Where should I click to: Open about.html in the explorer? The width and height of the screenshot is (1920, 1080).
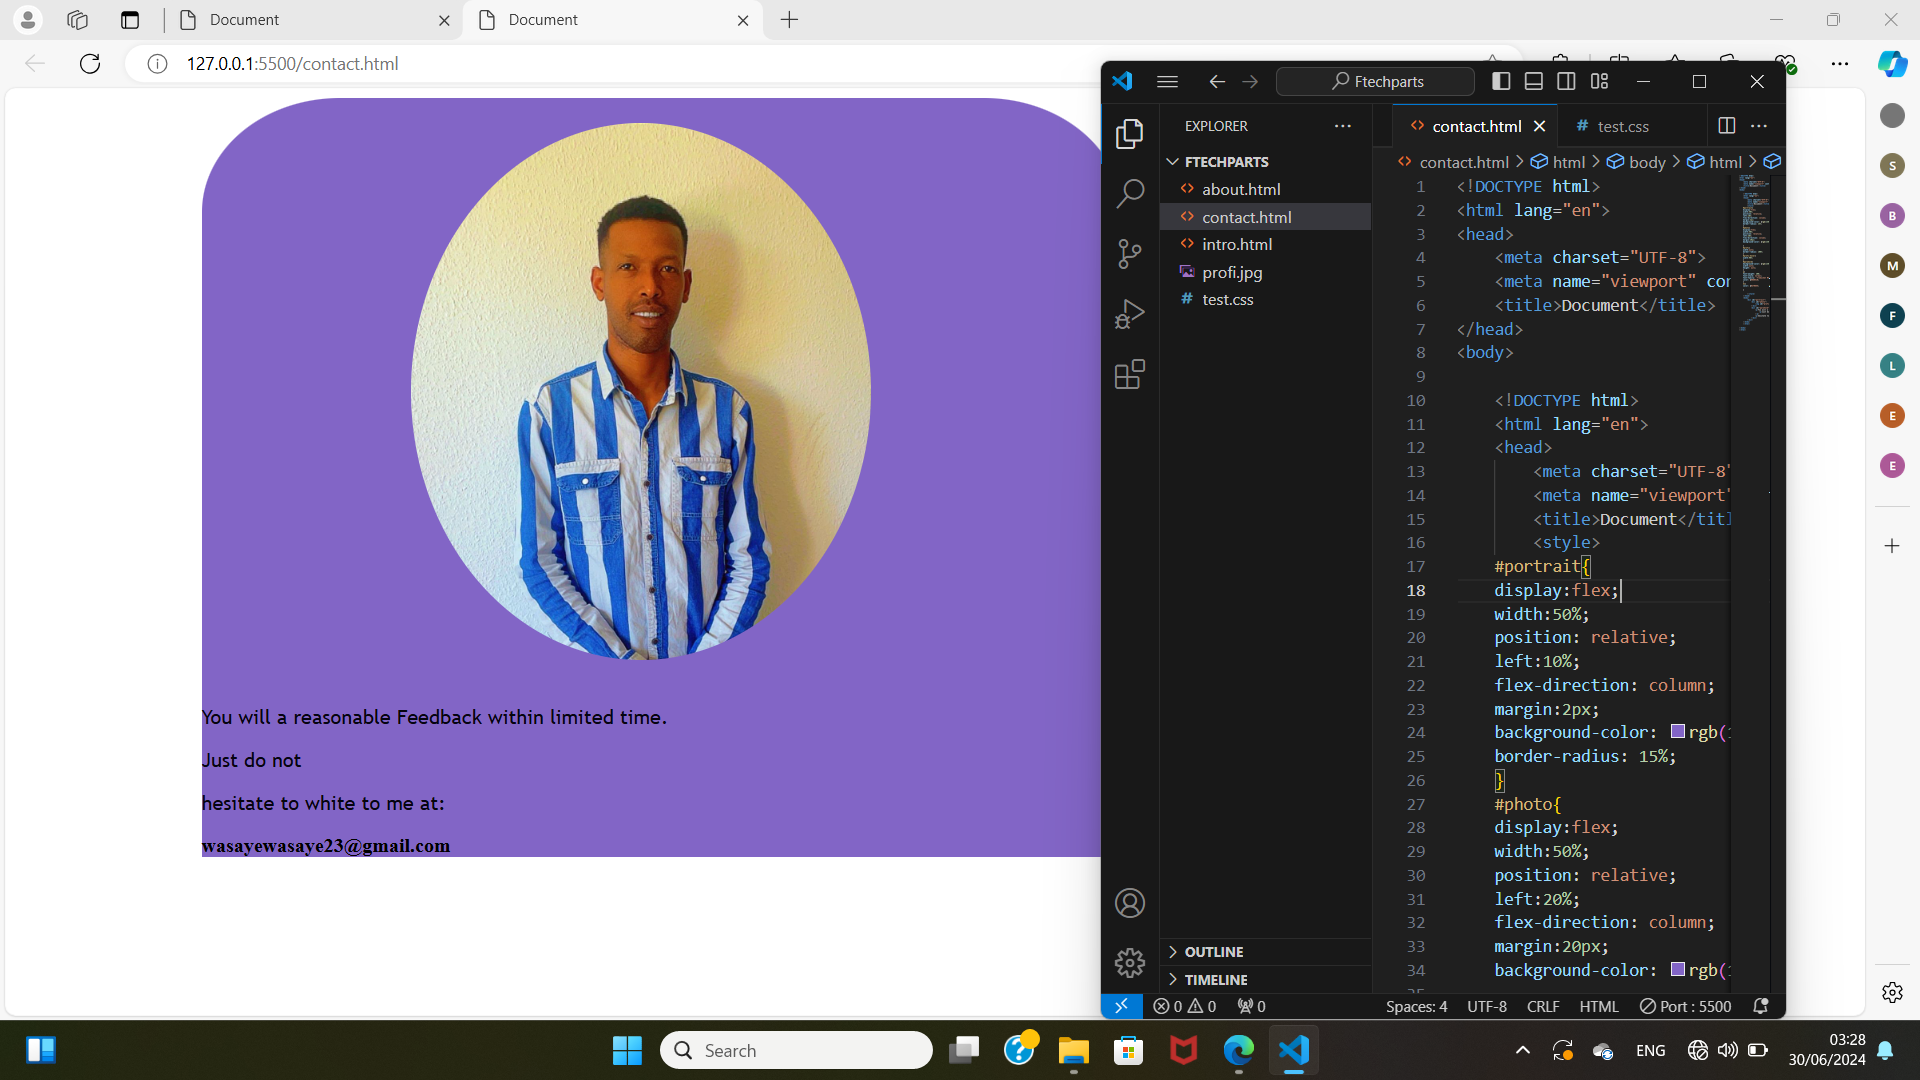click(1240, 189)
